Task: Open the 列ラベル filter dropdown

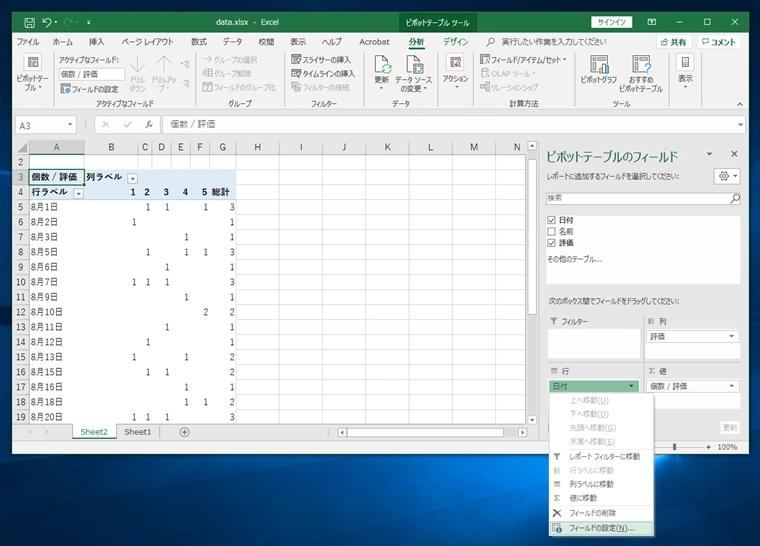Action: [131, 177]
